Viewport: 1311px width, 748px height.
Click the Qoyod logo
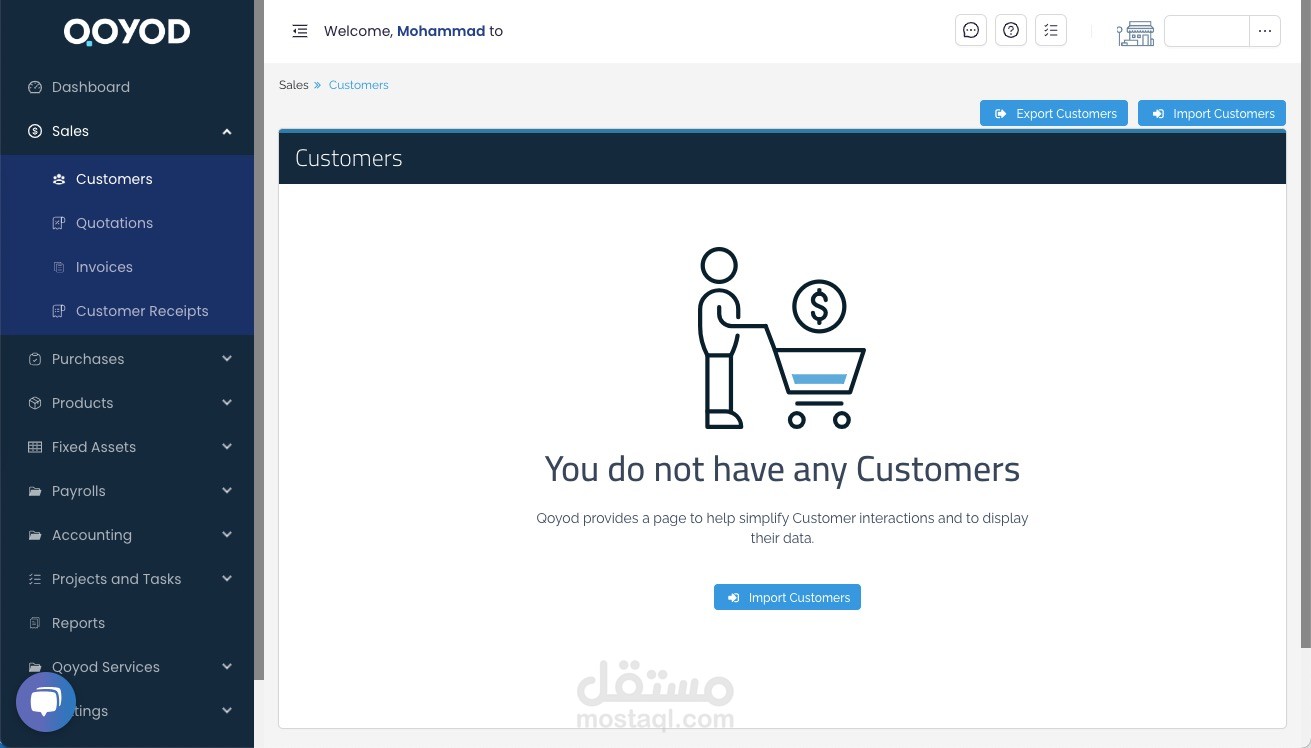(127, 32)
